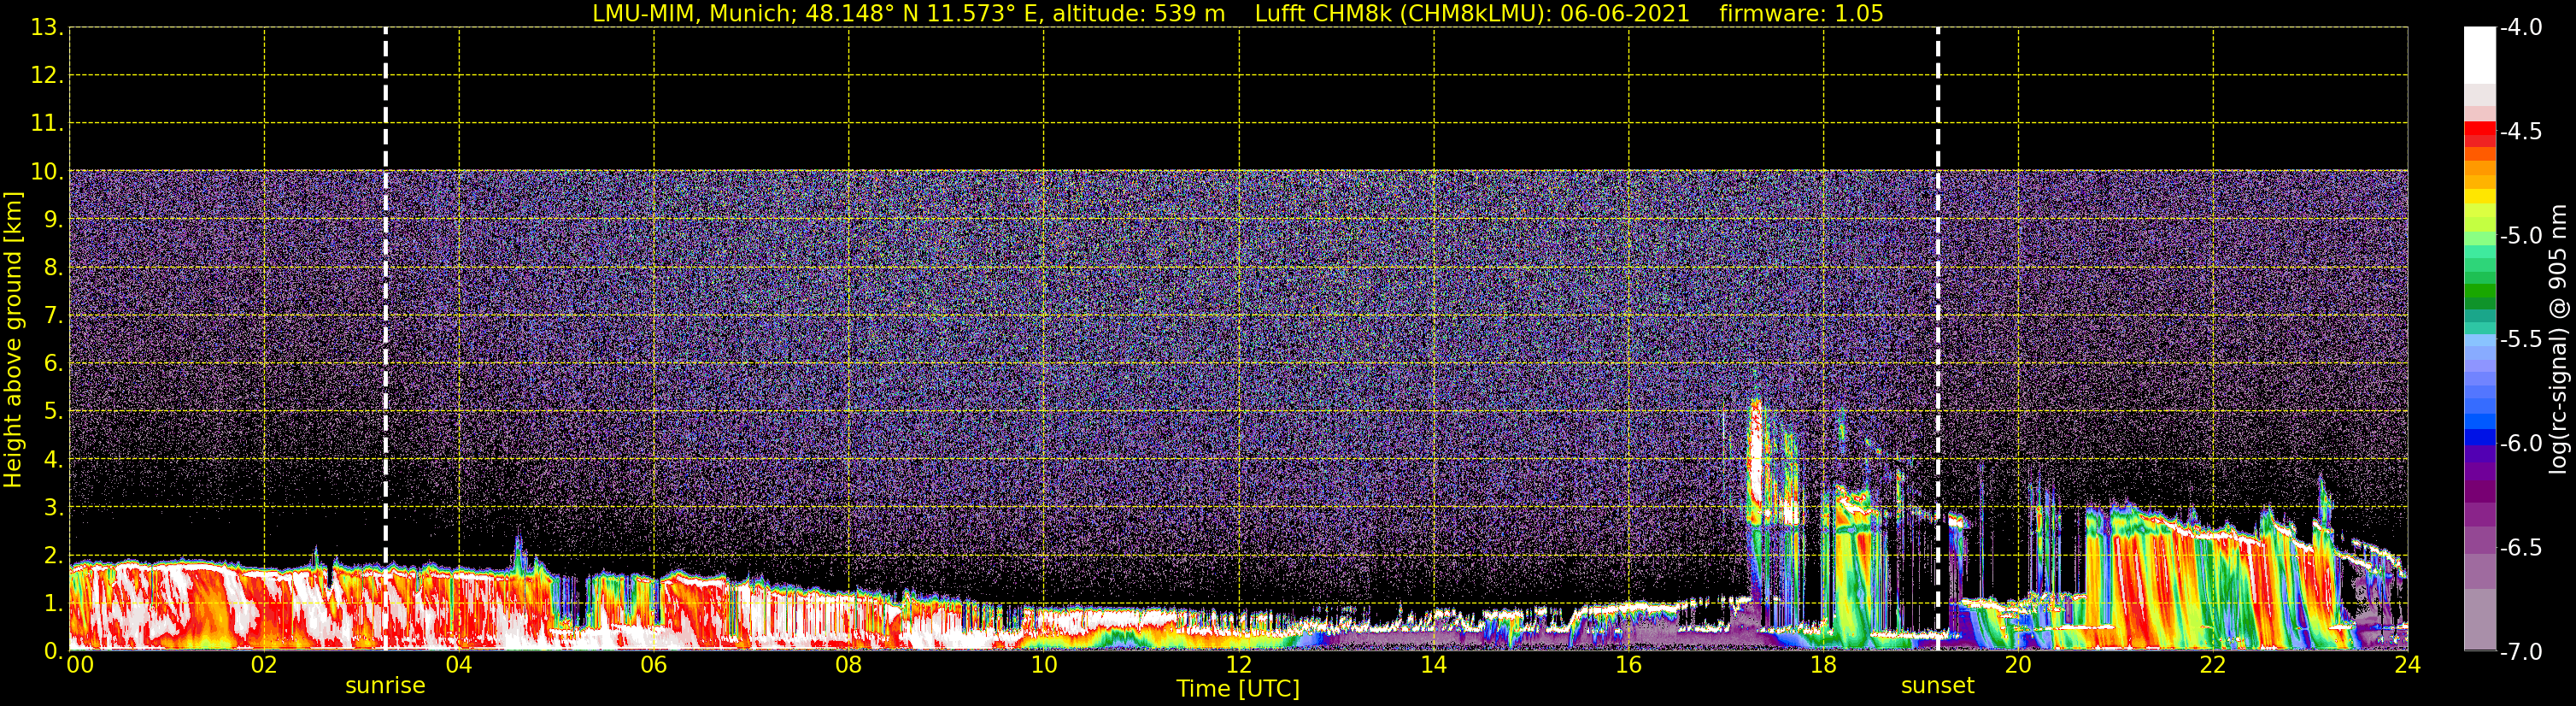Click the '04' time axis tick label

[x=459, y=665]
